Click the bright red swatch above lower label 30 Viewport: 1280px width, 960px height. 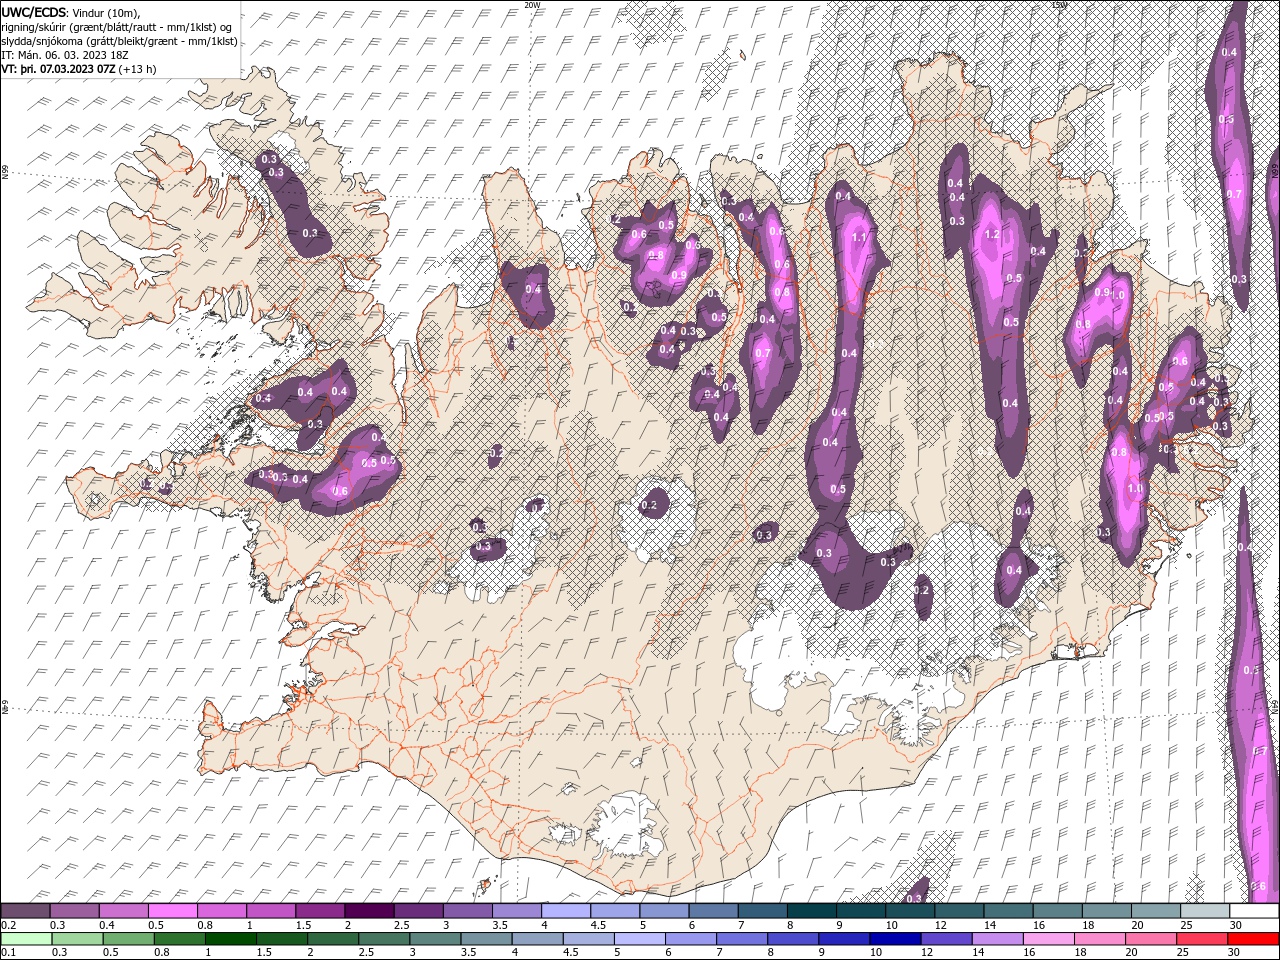1254,939
